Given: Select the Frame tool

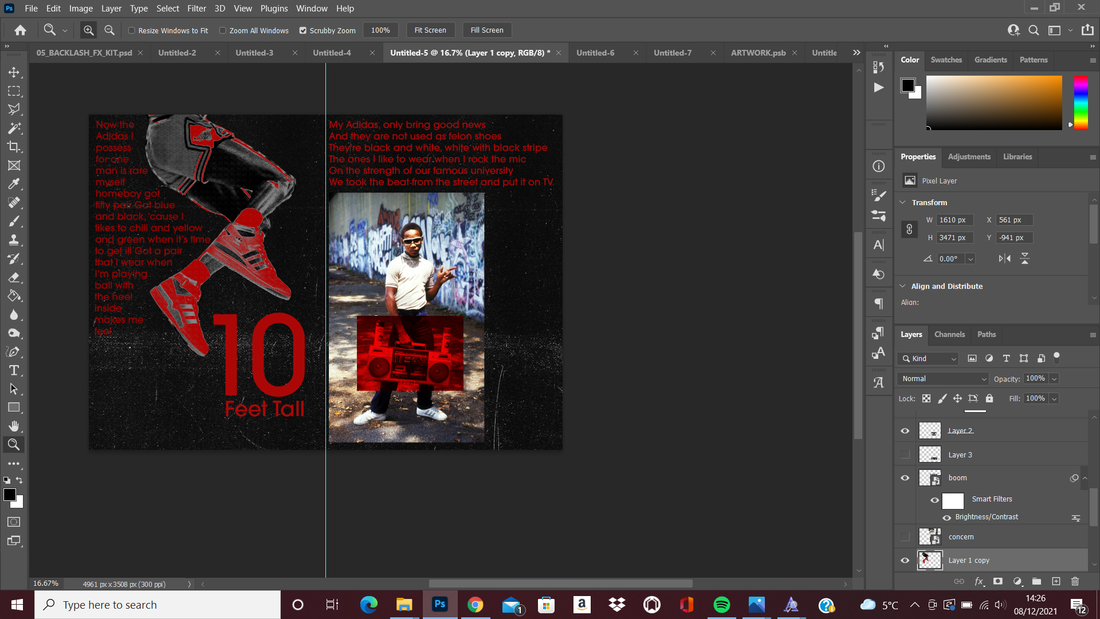Looking at the screenshot, I should pyautogui.click(x=13, y=166).
